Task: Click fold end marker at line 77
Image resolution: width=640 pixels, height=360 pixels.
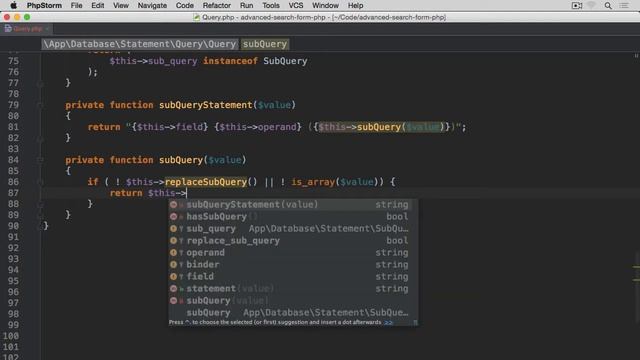Action: coord(40,83)
